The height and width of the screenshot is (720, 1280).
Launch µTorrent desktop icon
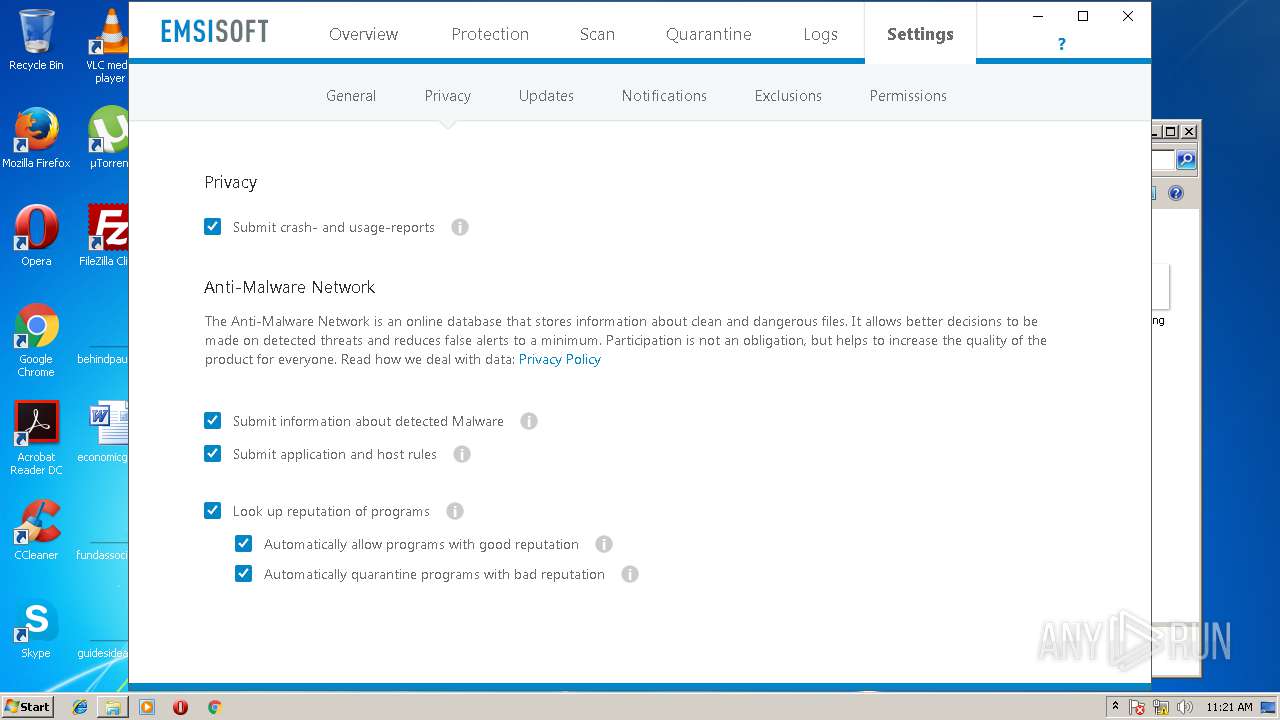(x=108, y=138)
